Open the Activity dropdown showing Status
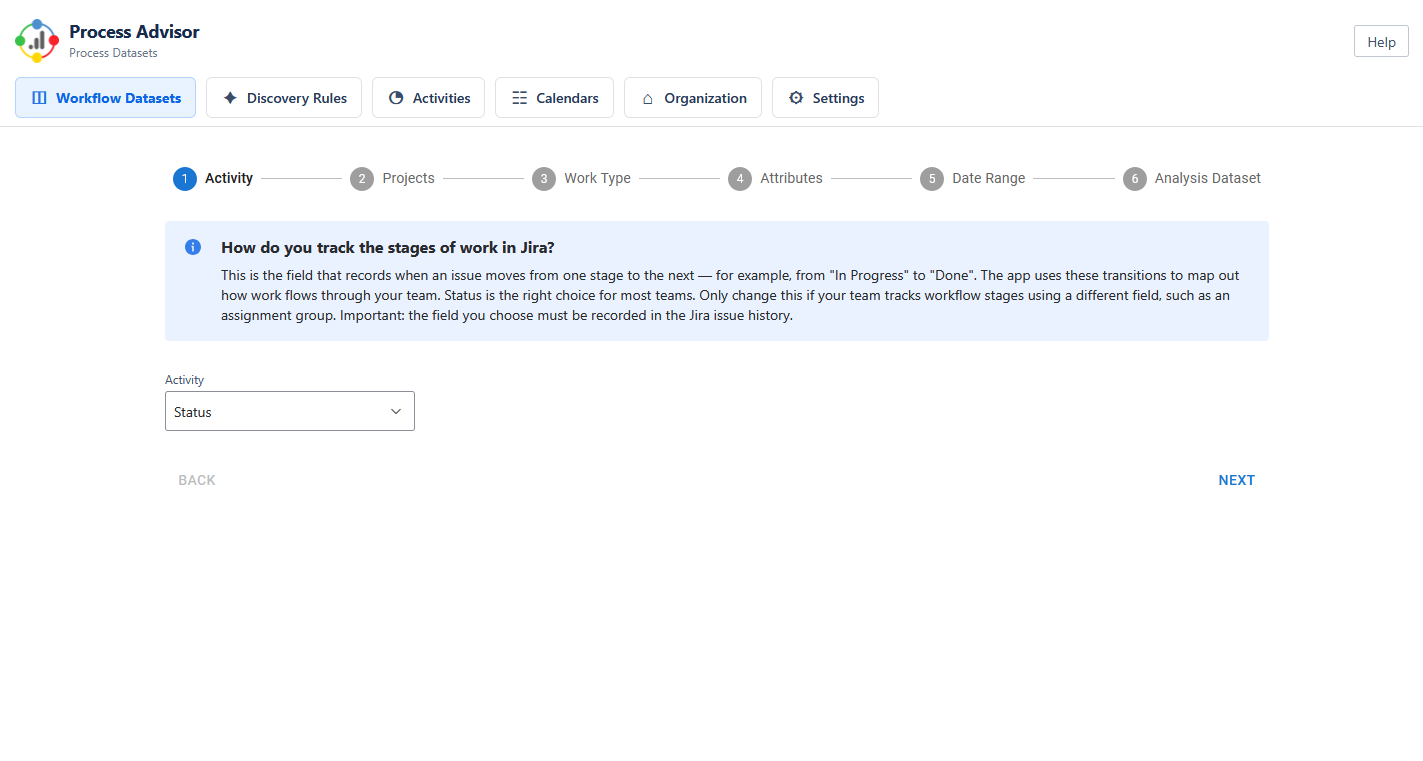1423x761 pixels. [x=290, y=411]
